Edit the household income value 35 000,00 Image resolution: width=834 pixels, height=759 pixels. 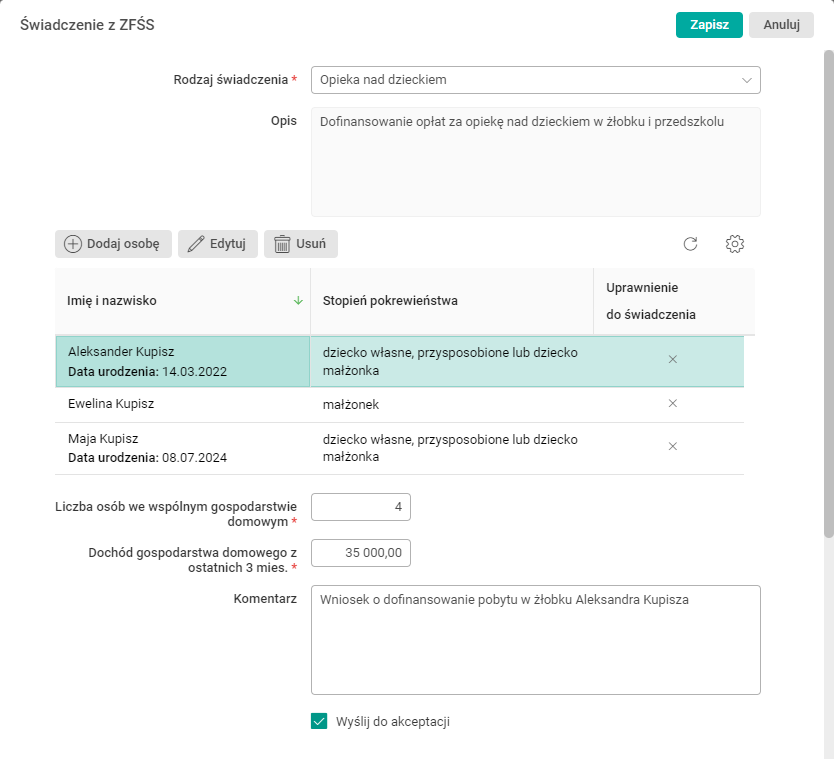coord(360,552)
